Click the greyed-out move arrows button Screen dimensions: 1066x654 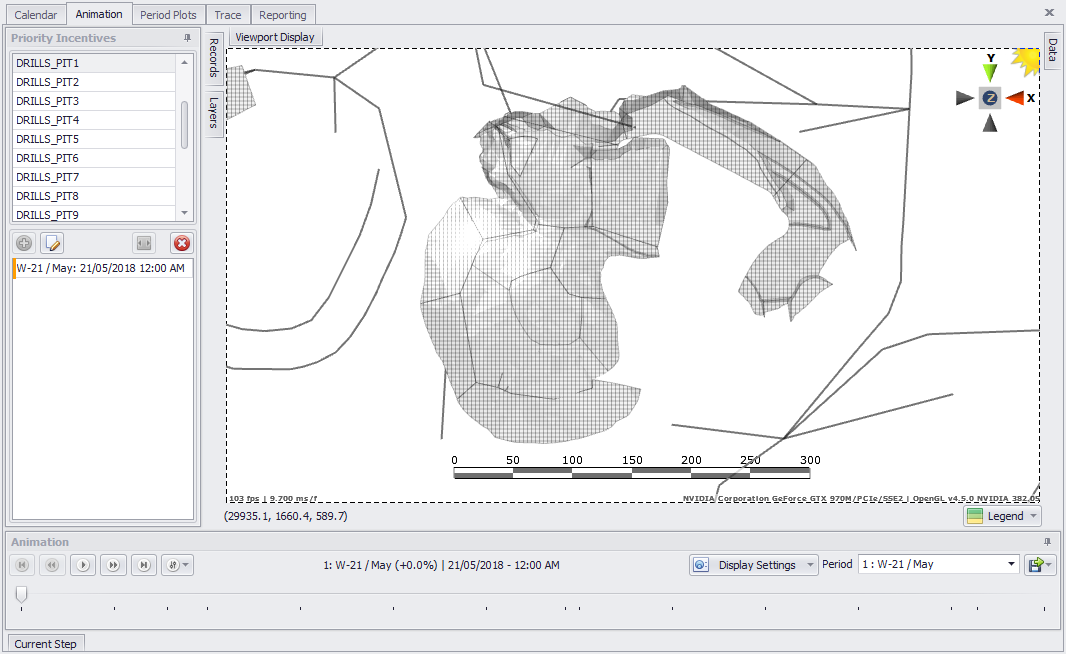click(x=143, y=243)
